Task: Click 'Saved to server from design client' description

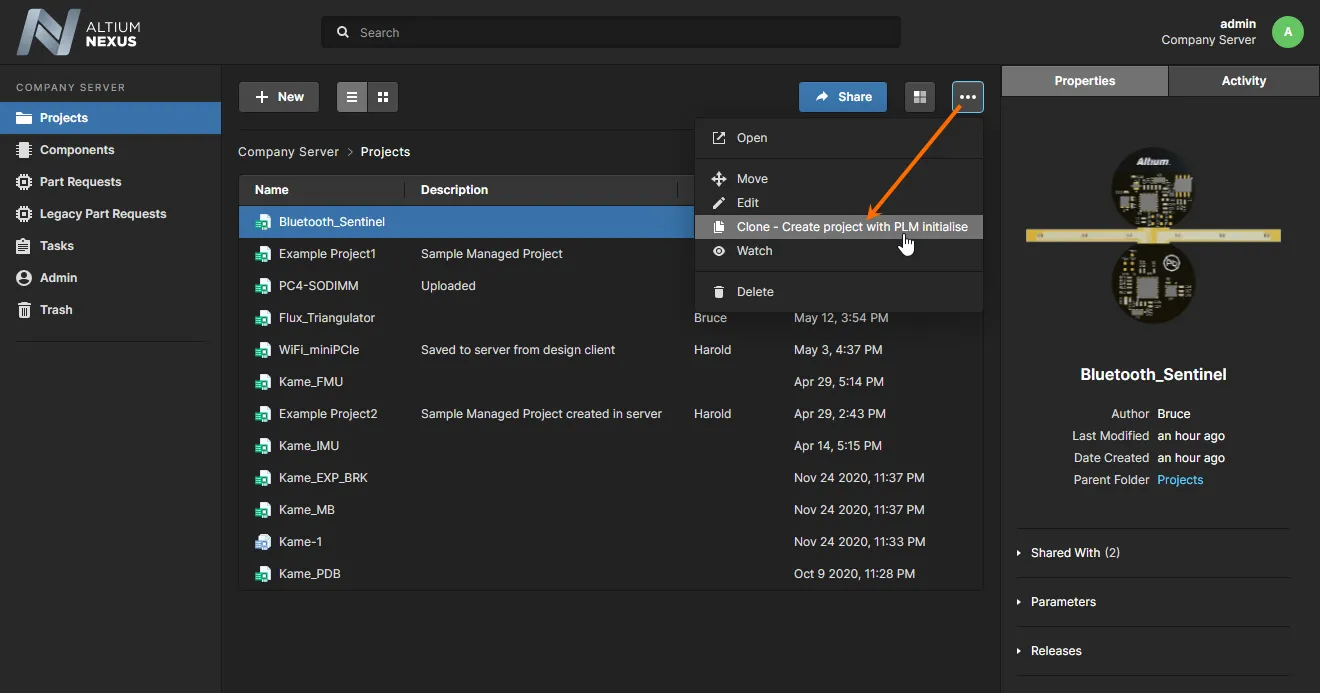Action: [x=518, y=350]
